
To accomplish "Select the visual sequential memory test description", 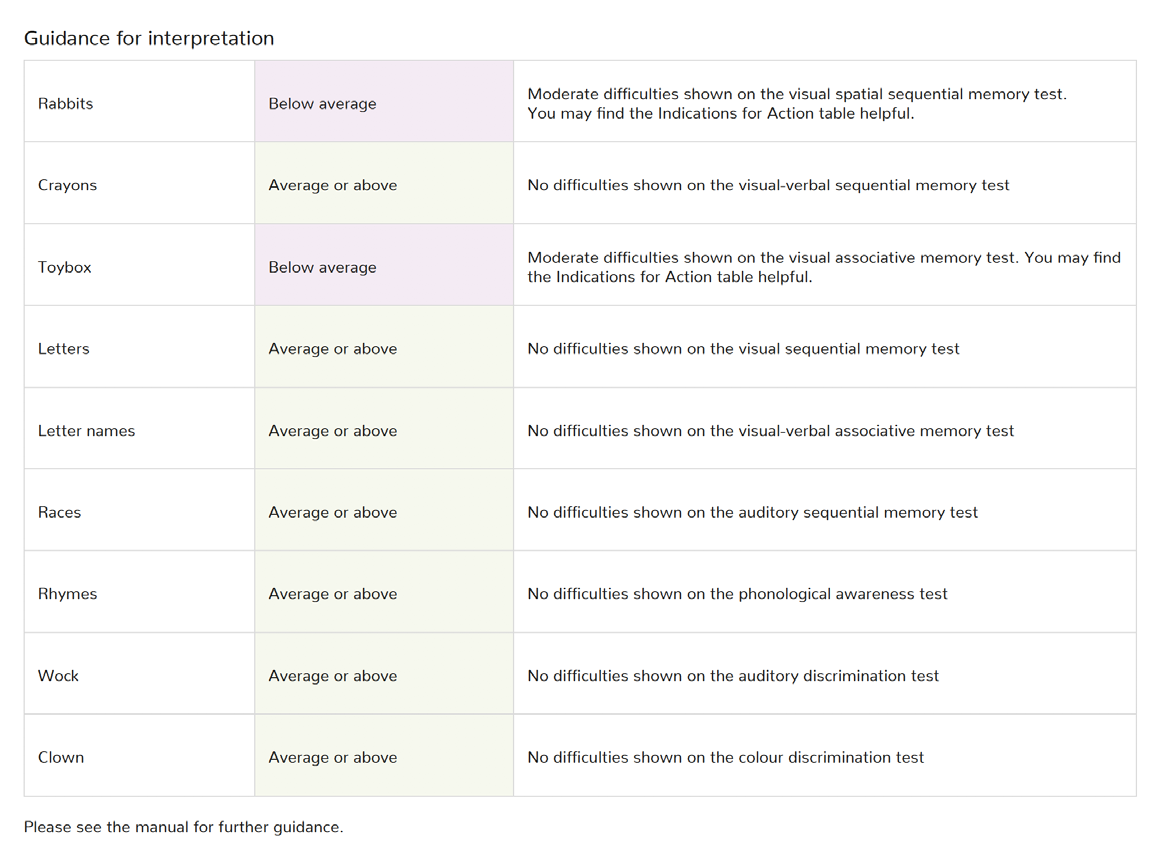I will 743,349.
